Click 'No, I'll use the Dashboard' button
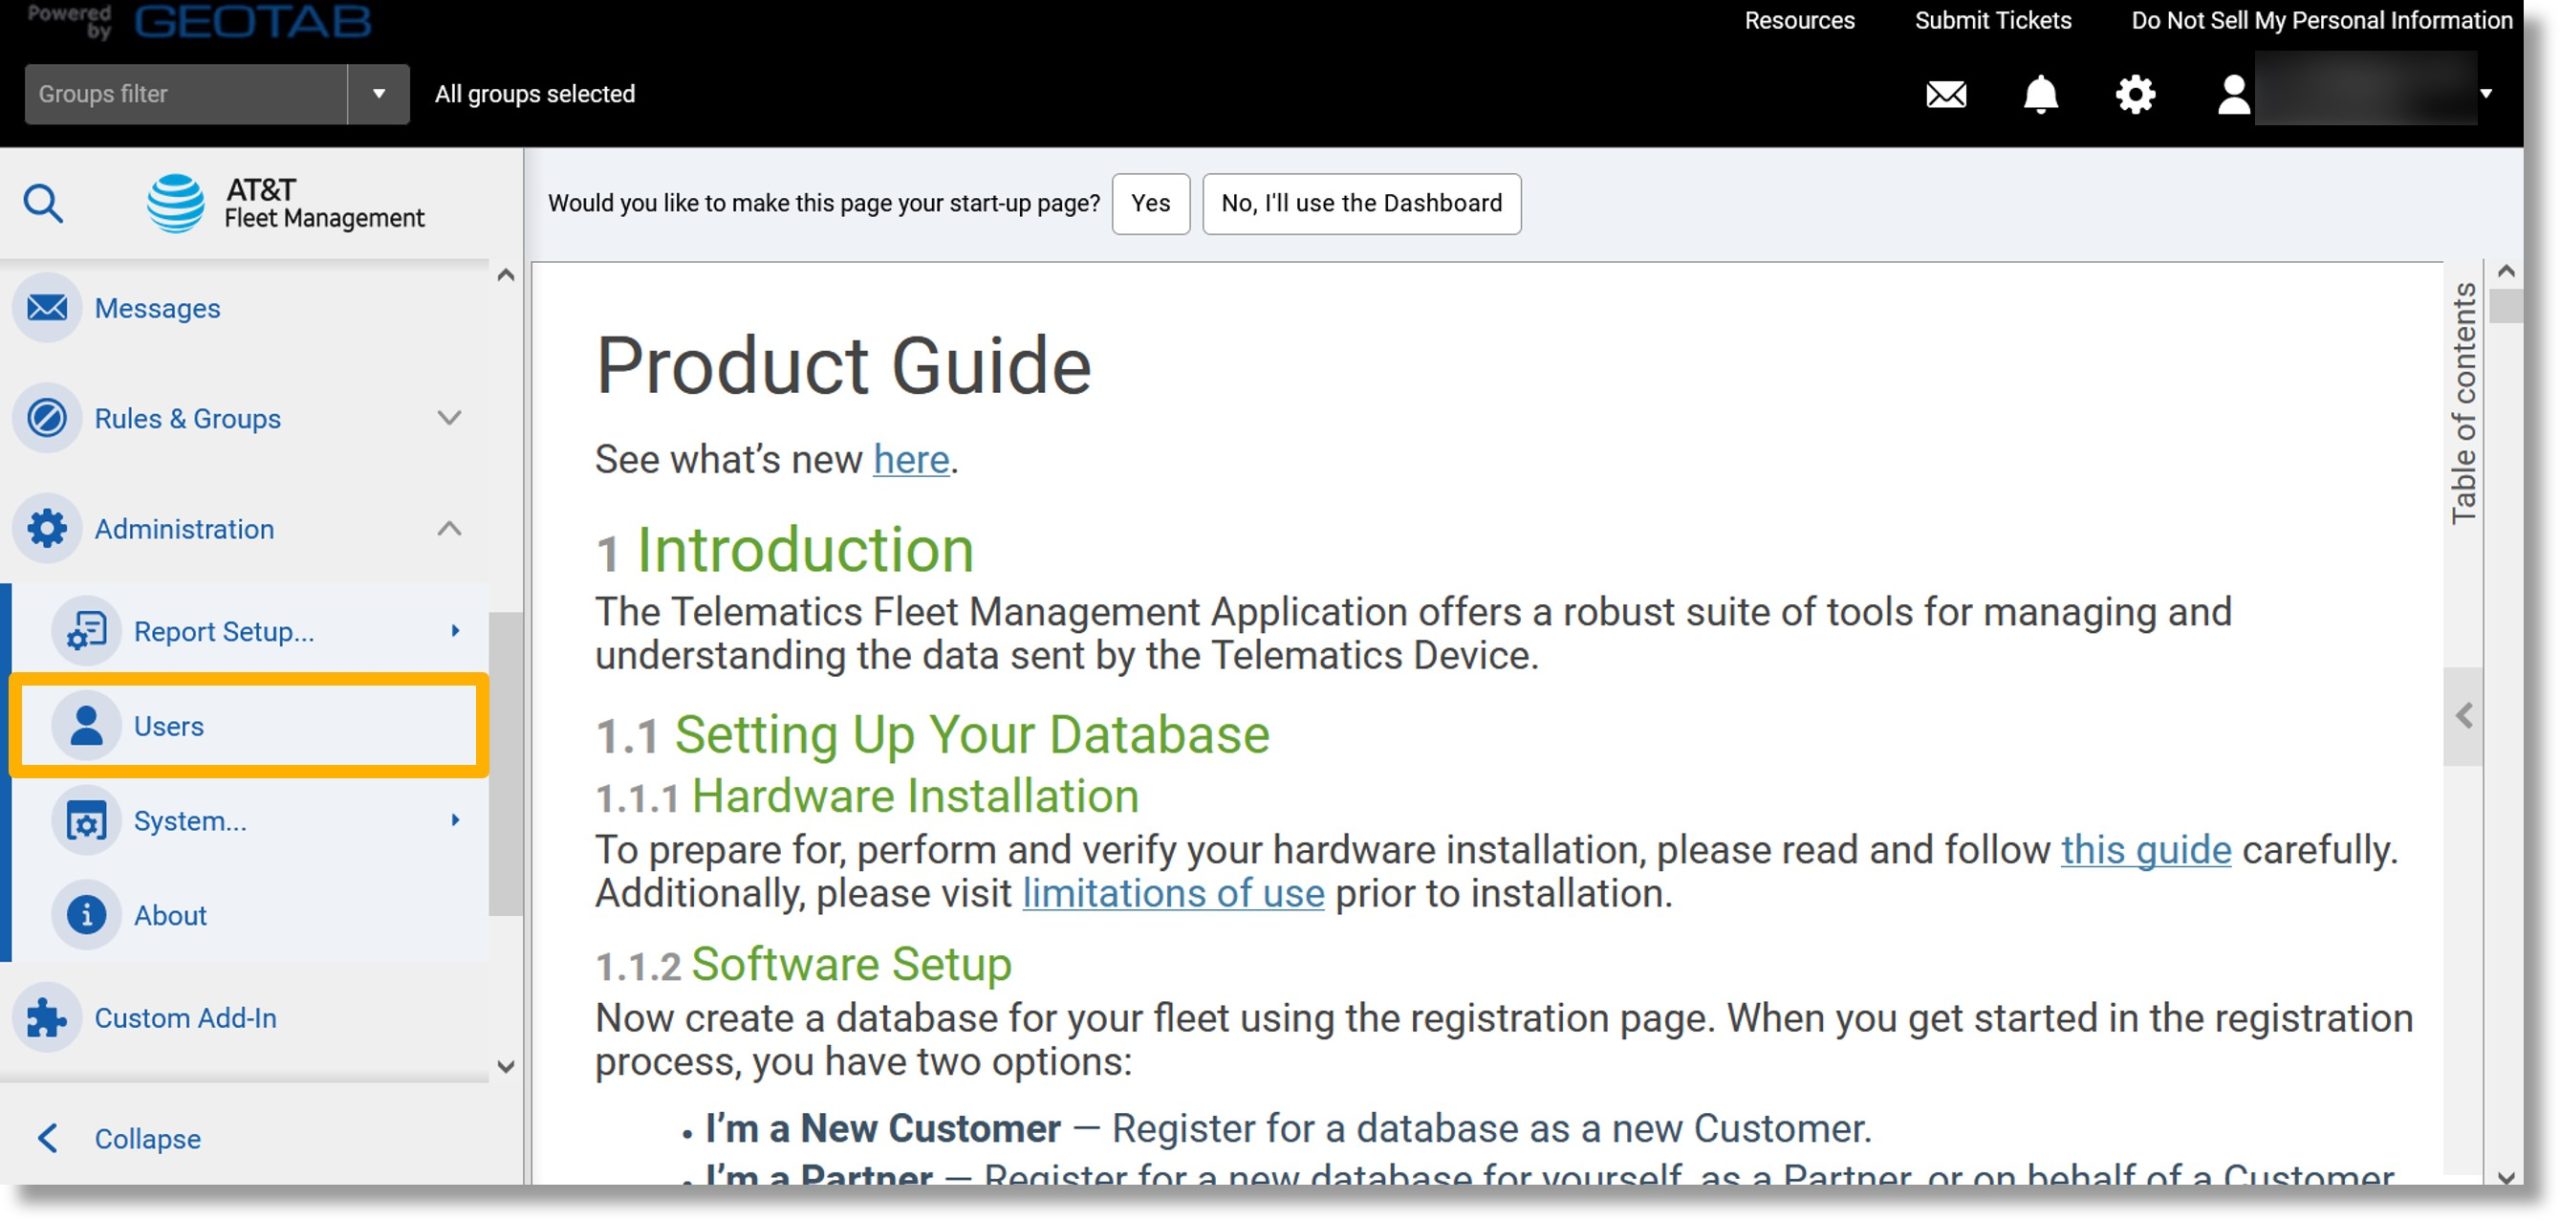 [1362, 202]
